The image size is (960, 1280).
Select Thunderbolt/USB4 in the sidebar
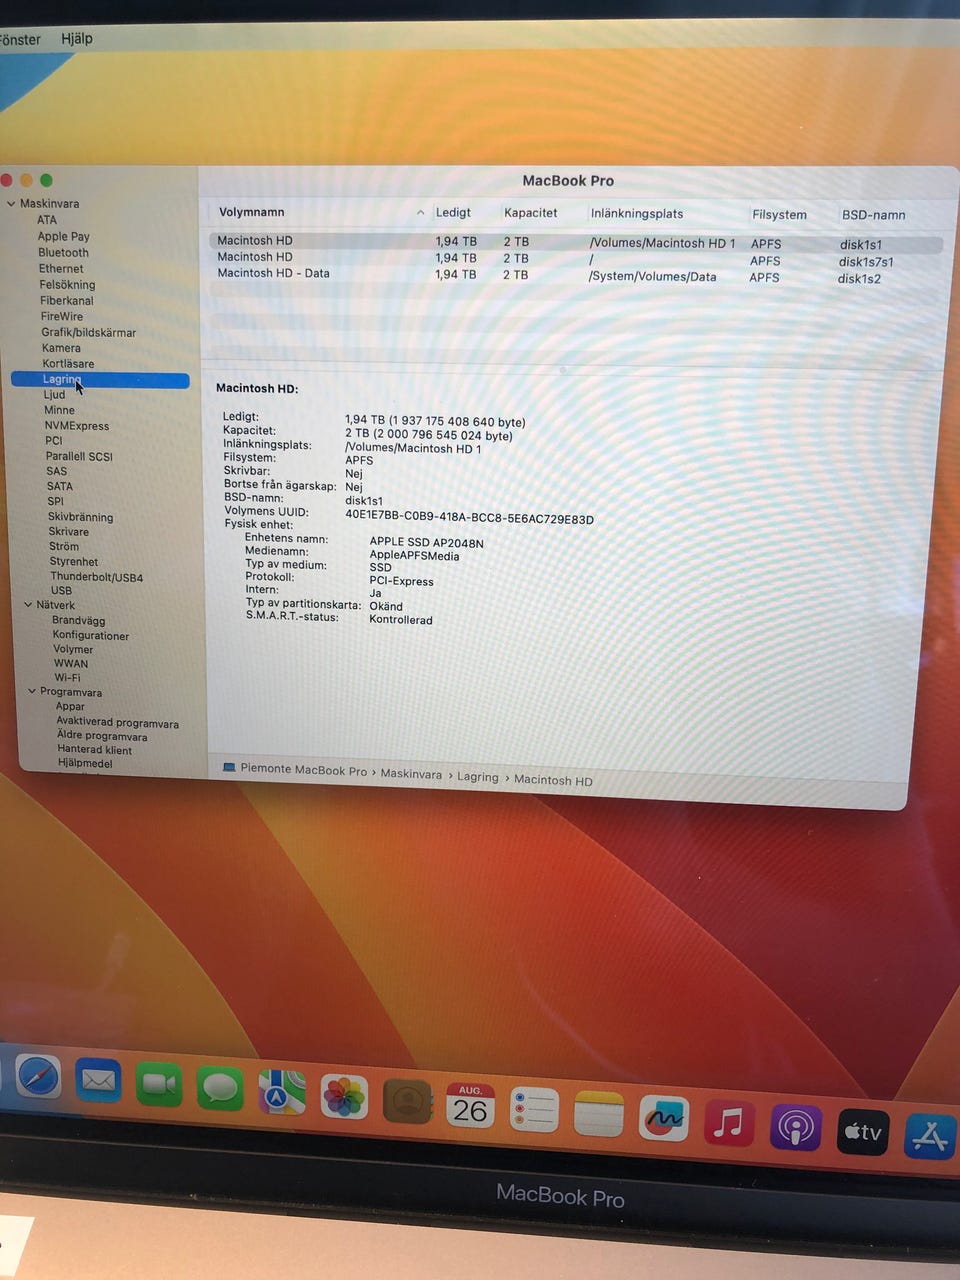point(97,577)
